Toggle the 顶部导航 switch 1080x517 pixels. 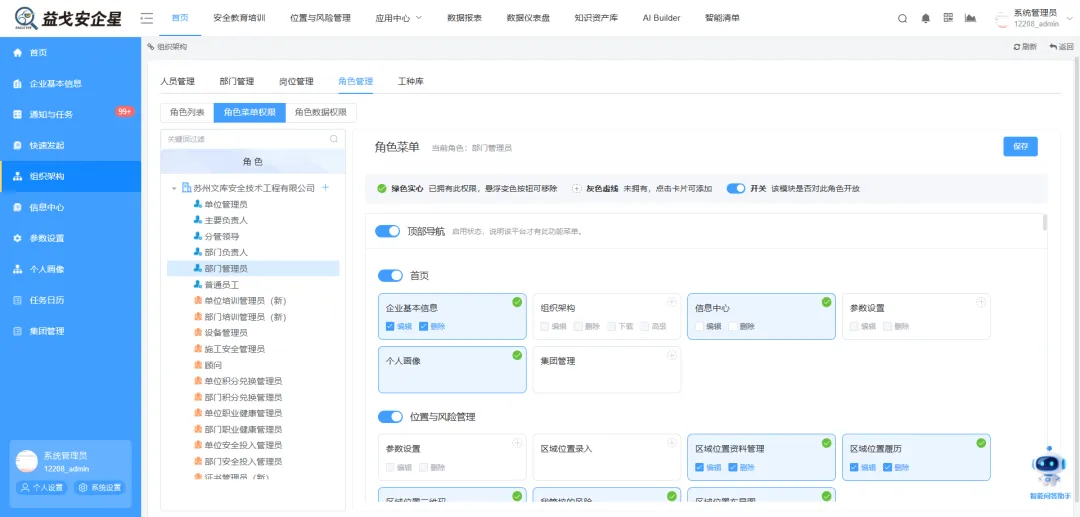click(x=387, y=231)
